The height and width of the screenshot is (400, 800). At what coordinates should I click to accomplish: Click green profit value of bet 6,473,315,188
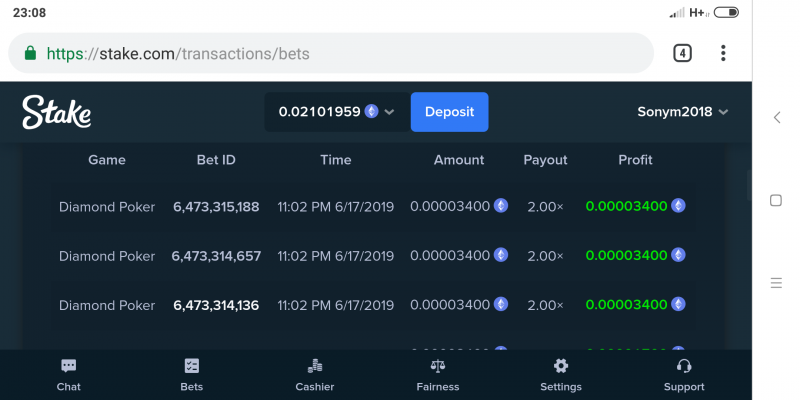point(627,206)
